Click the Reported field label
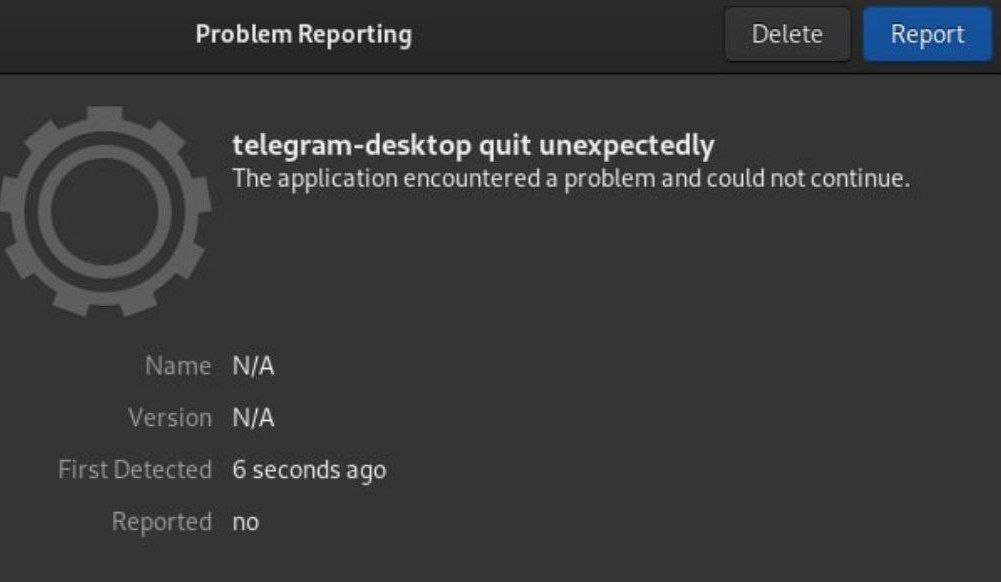The height and width of the screenshot is (582, 1001). (x=162, y=522)
